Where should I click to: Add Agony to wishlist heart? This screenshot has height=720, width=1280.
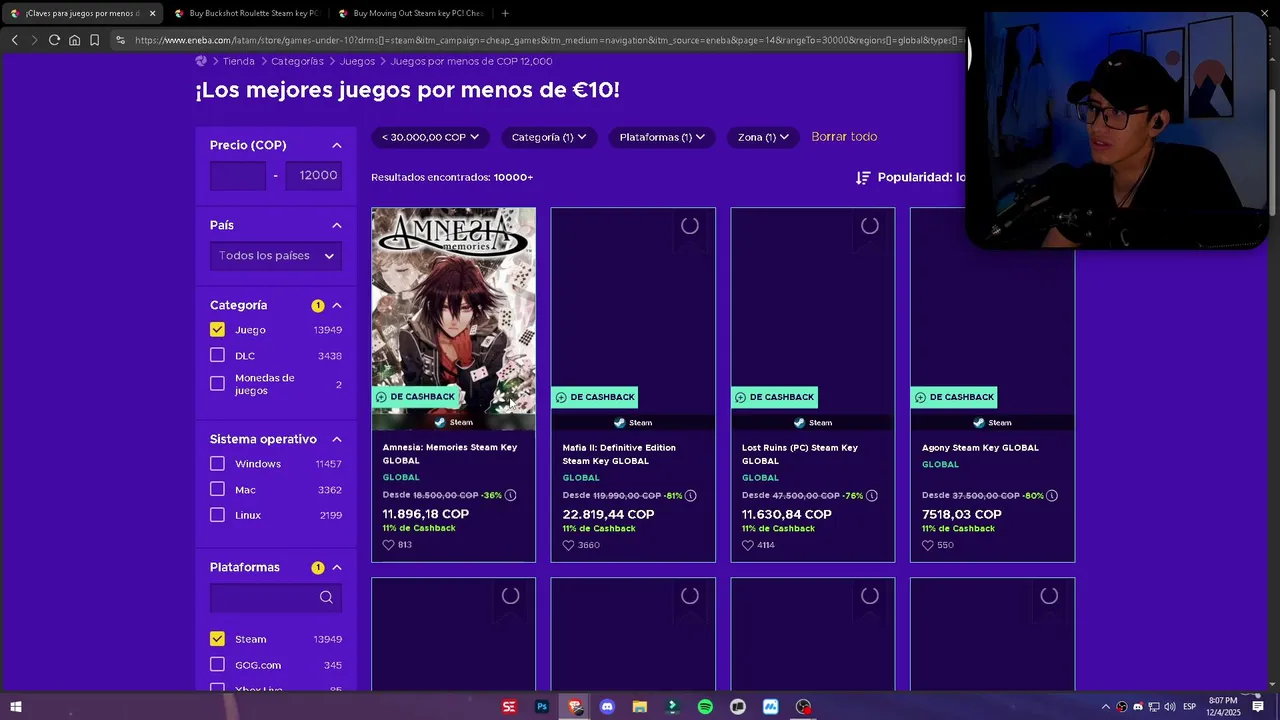tap(928, 545)
